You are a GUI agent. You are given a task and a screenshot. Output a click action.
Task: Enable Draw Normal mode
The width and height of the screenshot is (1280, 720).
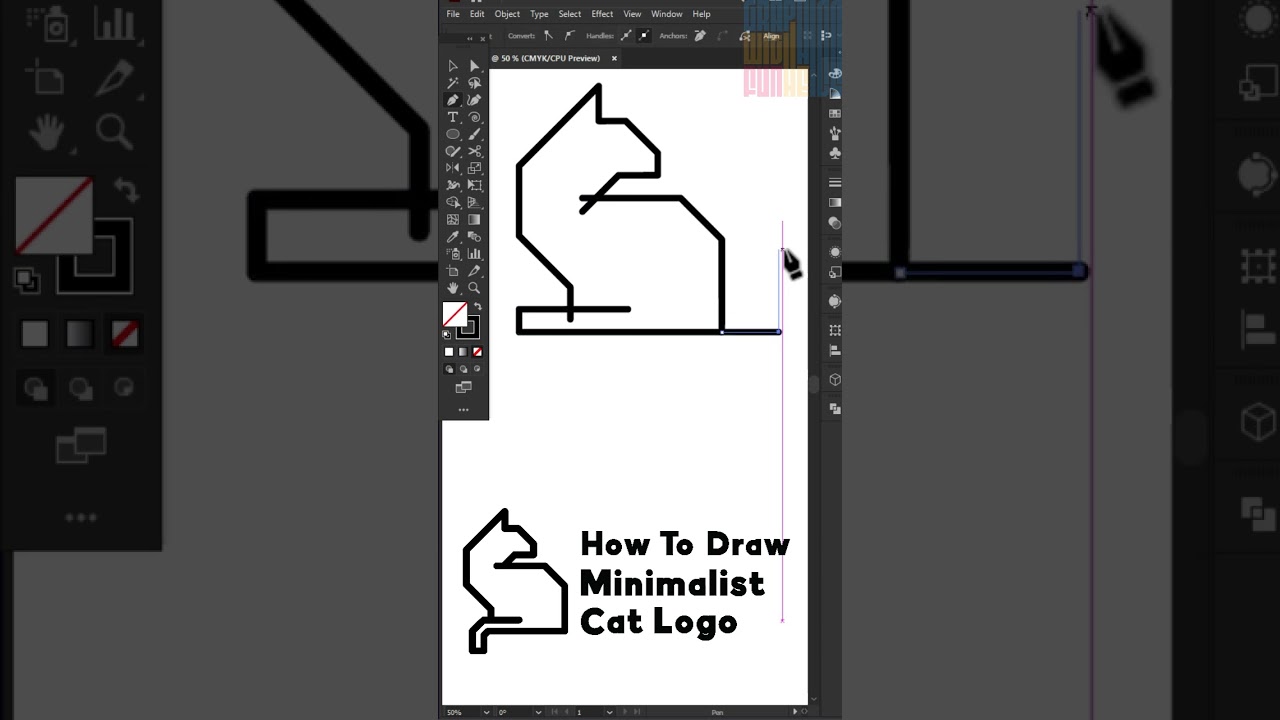tap(449, 369)
